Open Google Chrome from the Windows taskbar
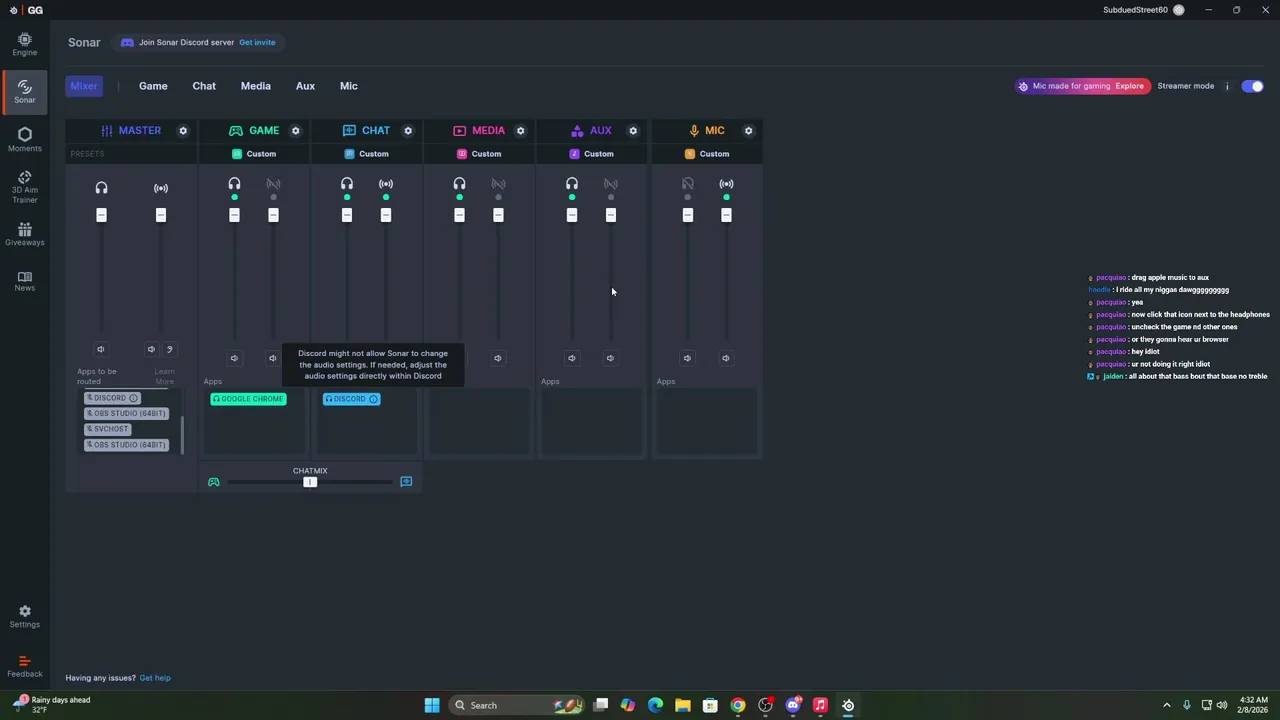This screenshot has width=1280, height=720. tap(737, 705)
